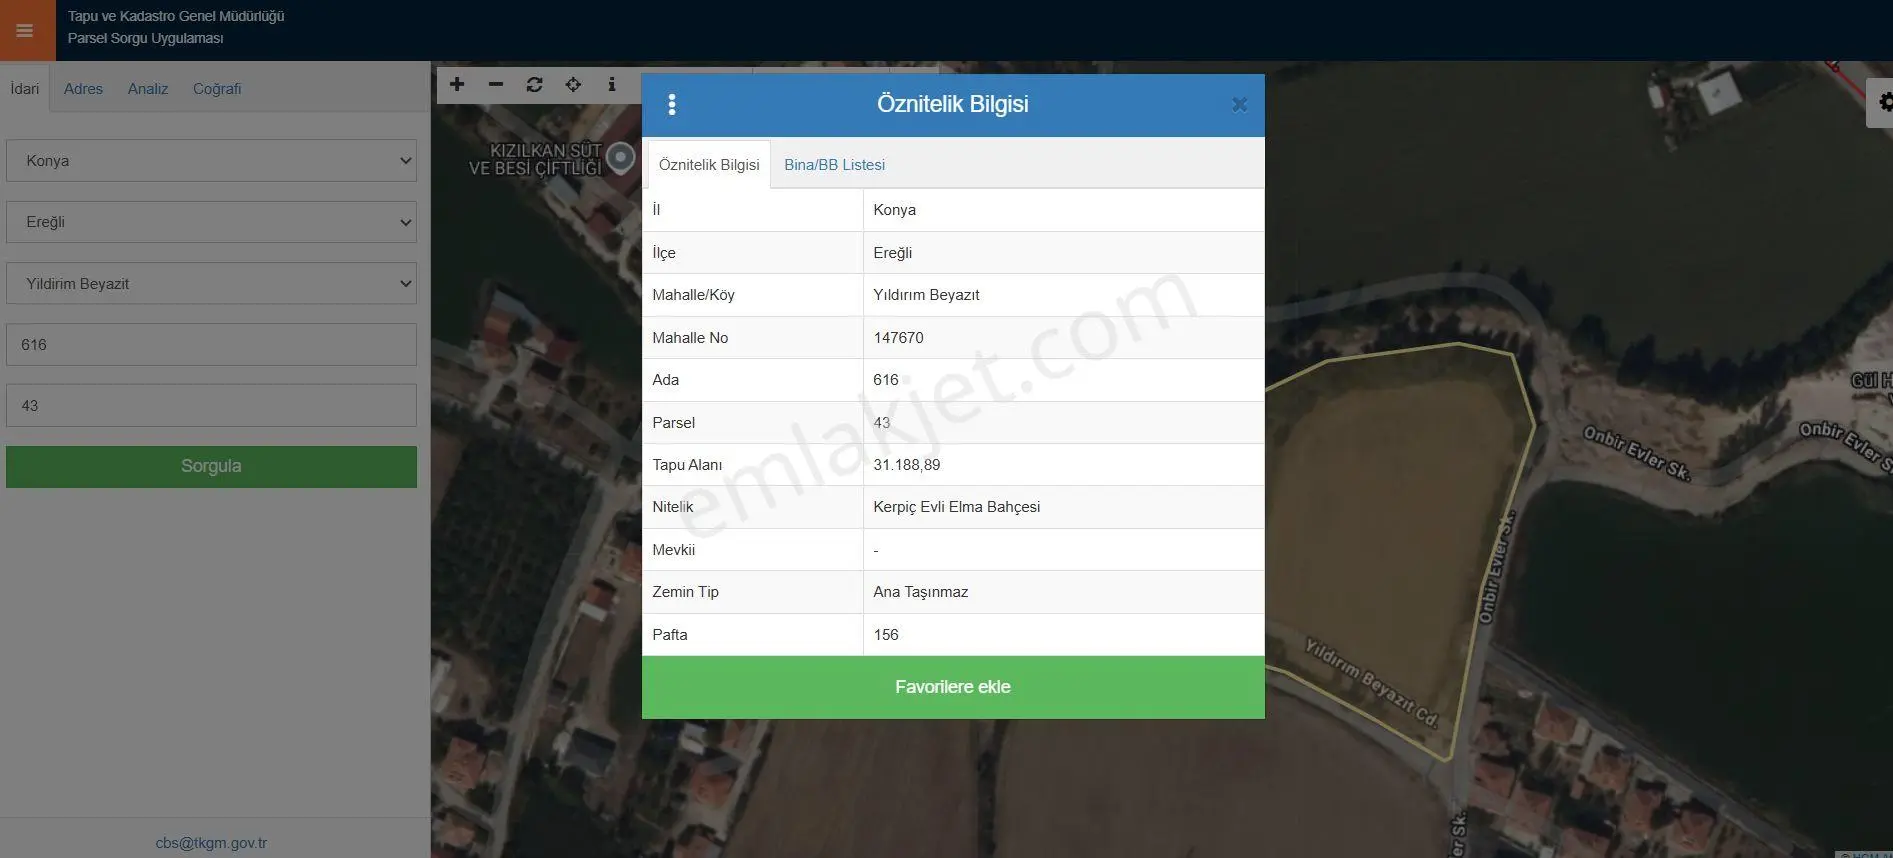Open the hamburger menu in header

tap(25, 30)
